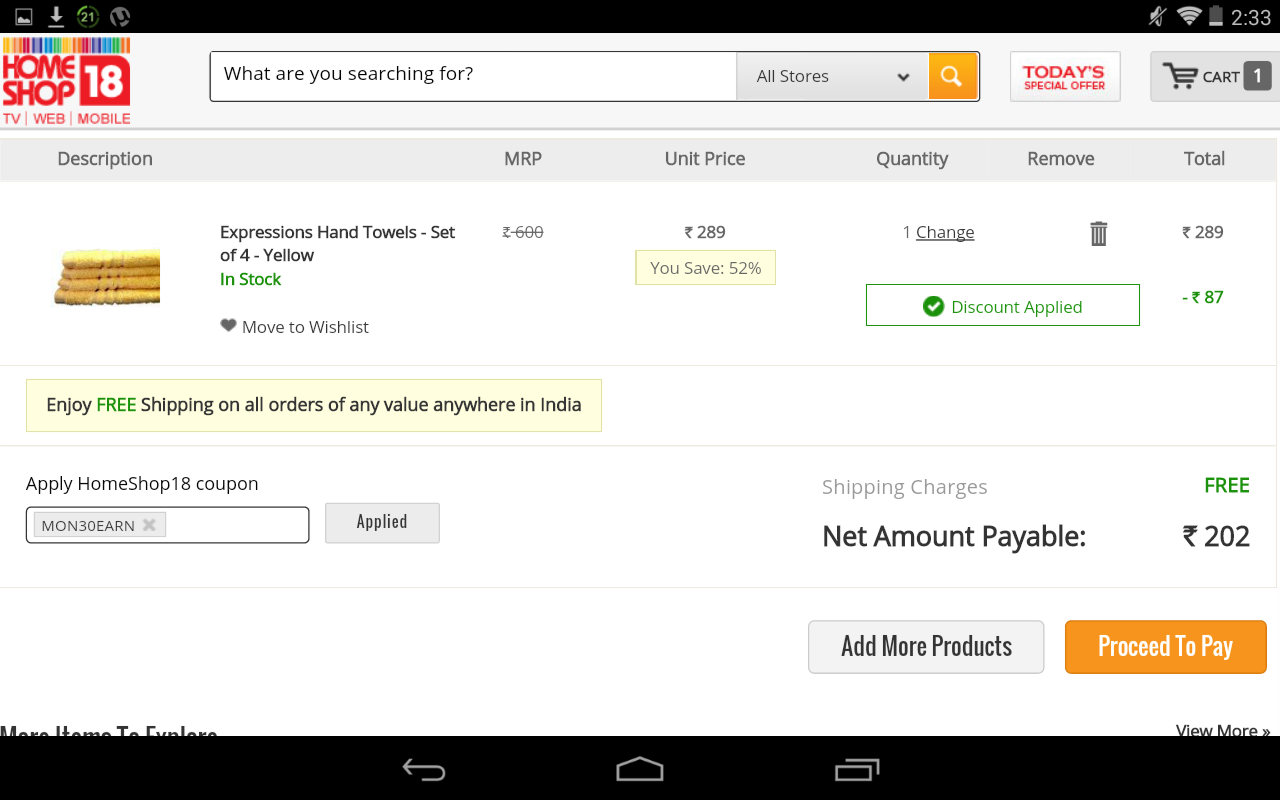Open the Expressions Hand Towels product title

point(337,243)
